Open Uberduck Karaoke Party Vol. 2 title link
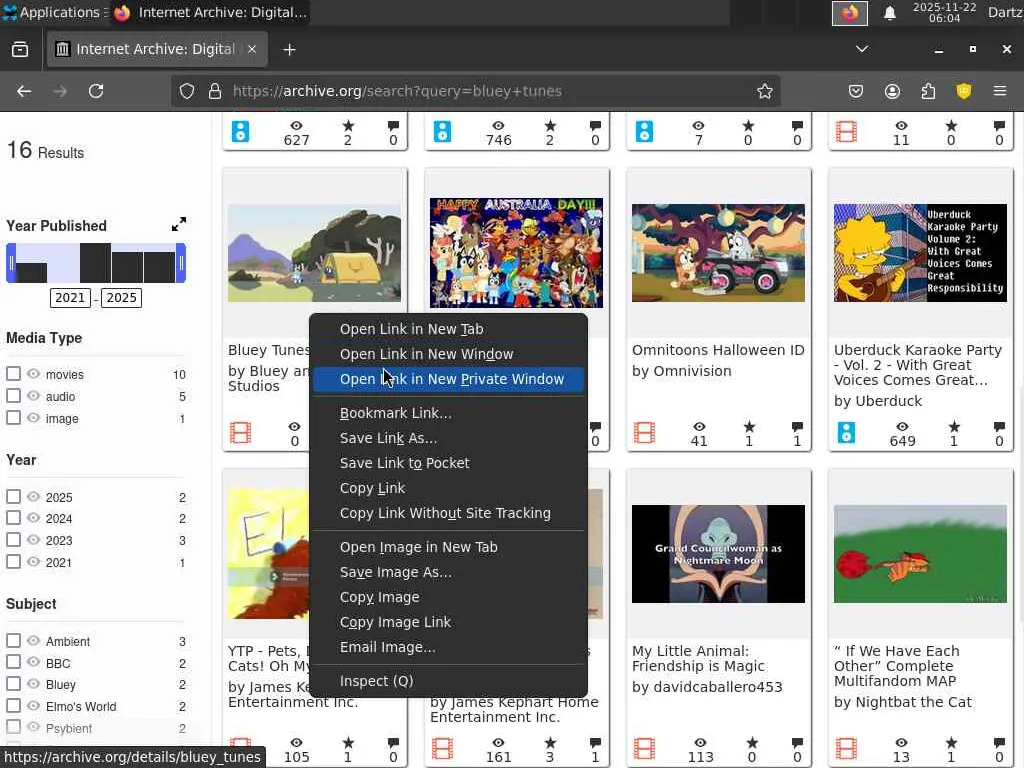Viewport: 1024px width, 768px height. tap(918, 365)
